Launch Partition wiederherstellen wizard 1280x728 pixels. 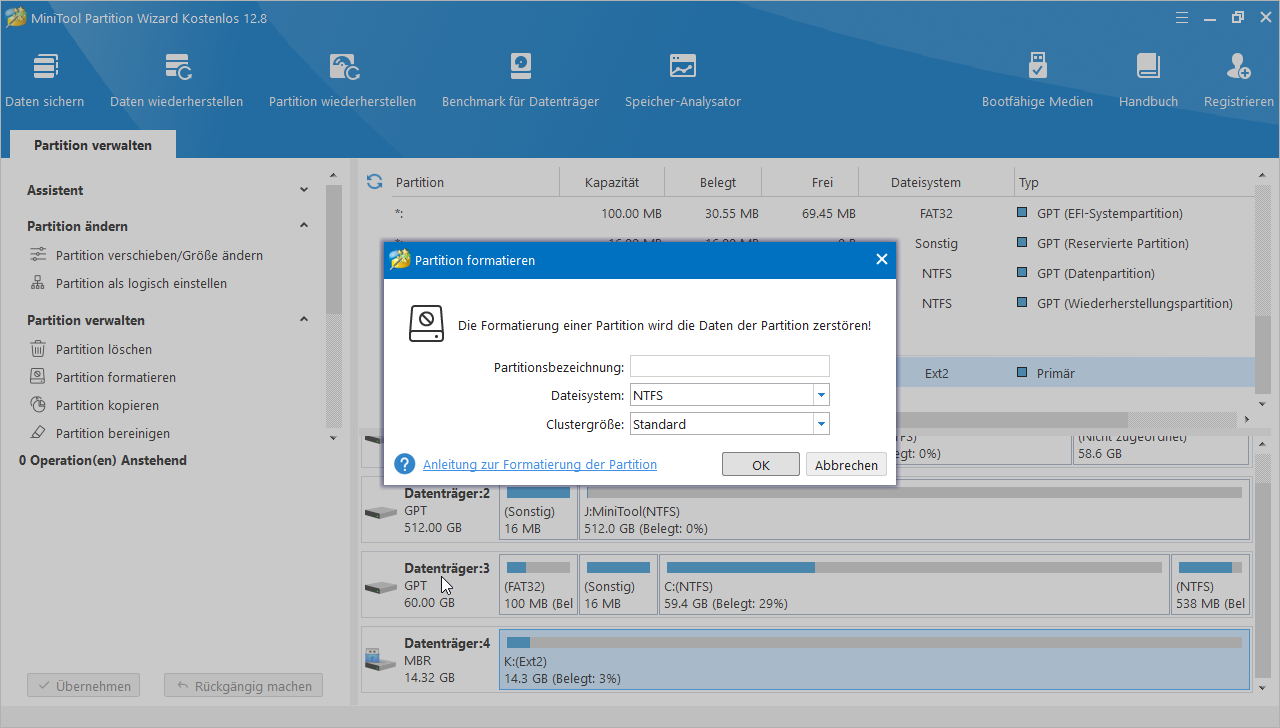pyautogui.click(x=343, y=80)
